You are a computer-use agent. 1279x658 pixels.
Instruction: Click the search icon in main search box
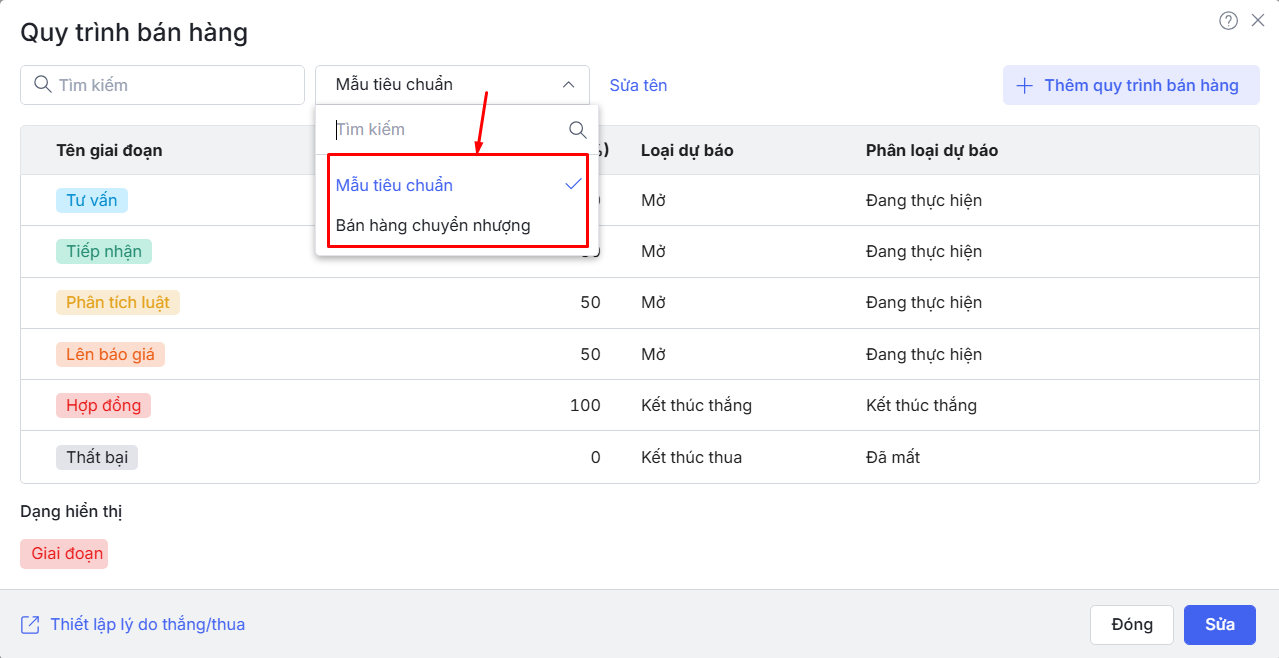pyautogui.click(x=43, y=85)
